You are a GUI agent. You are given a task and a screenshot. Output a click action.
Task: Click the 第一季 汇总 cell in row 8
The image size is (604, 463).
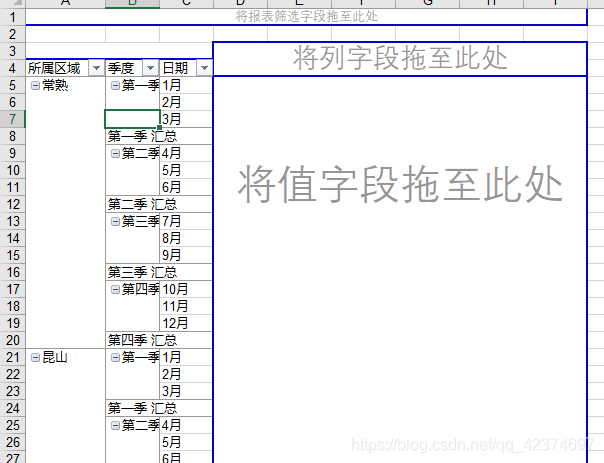pos(159,136)
